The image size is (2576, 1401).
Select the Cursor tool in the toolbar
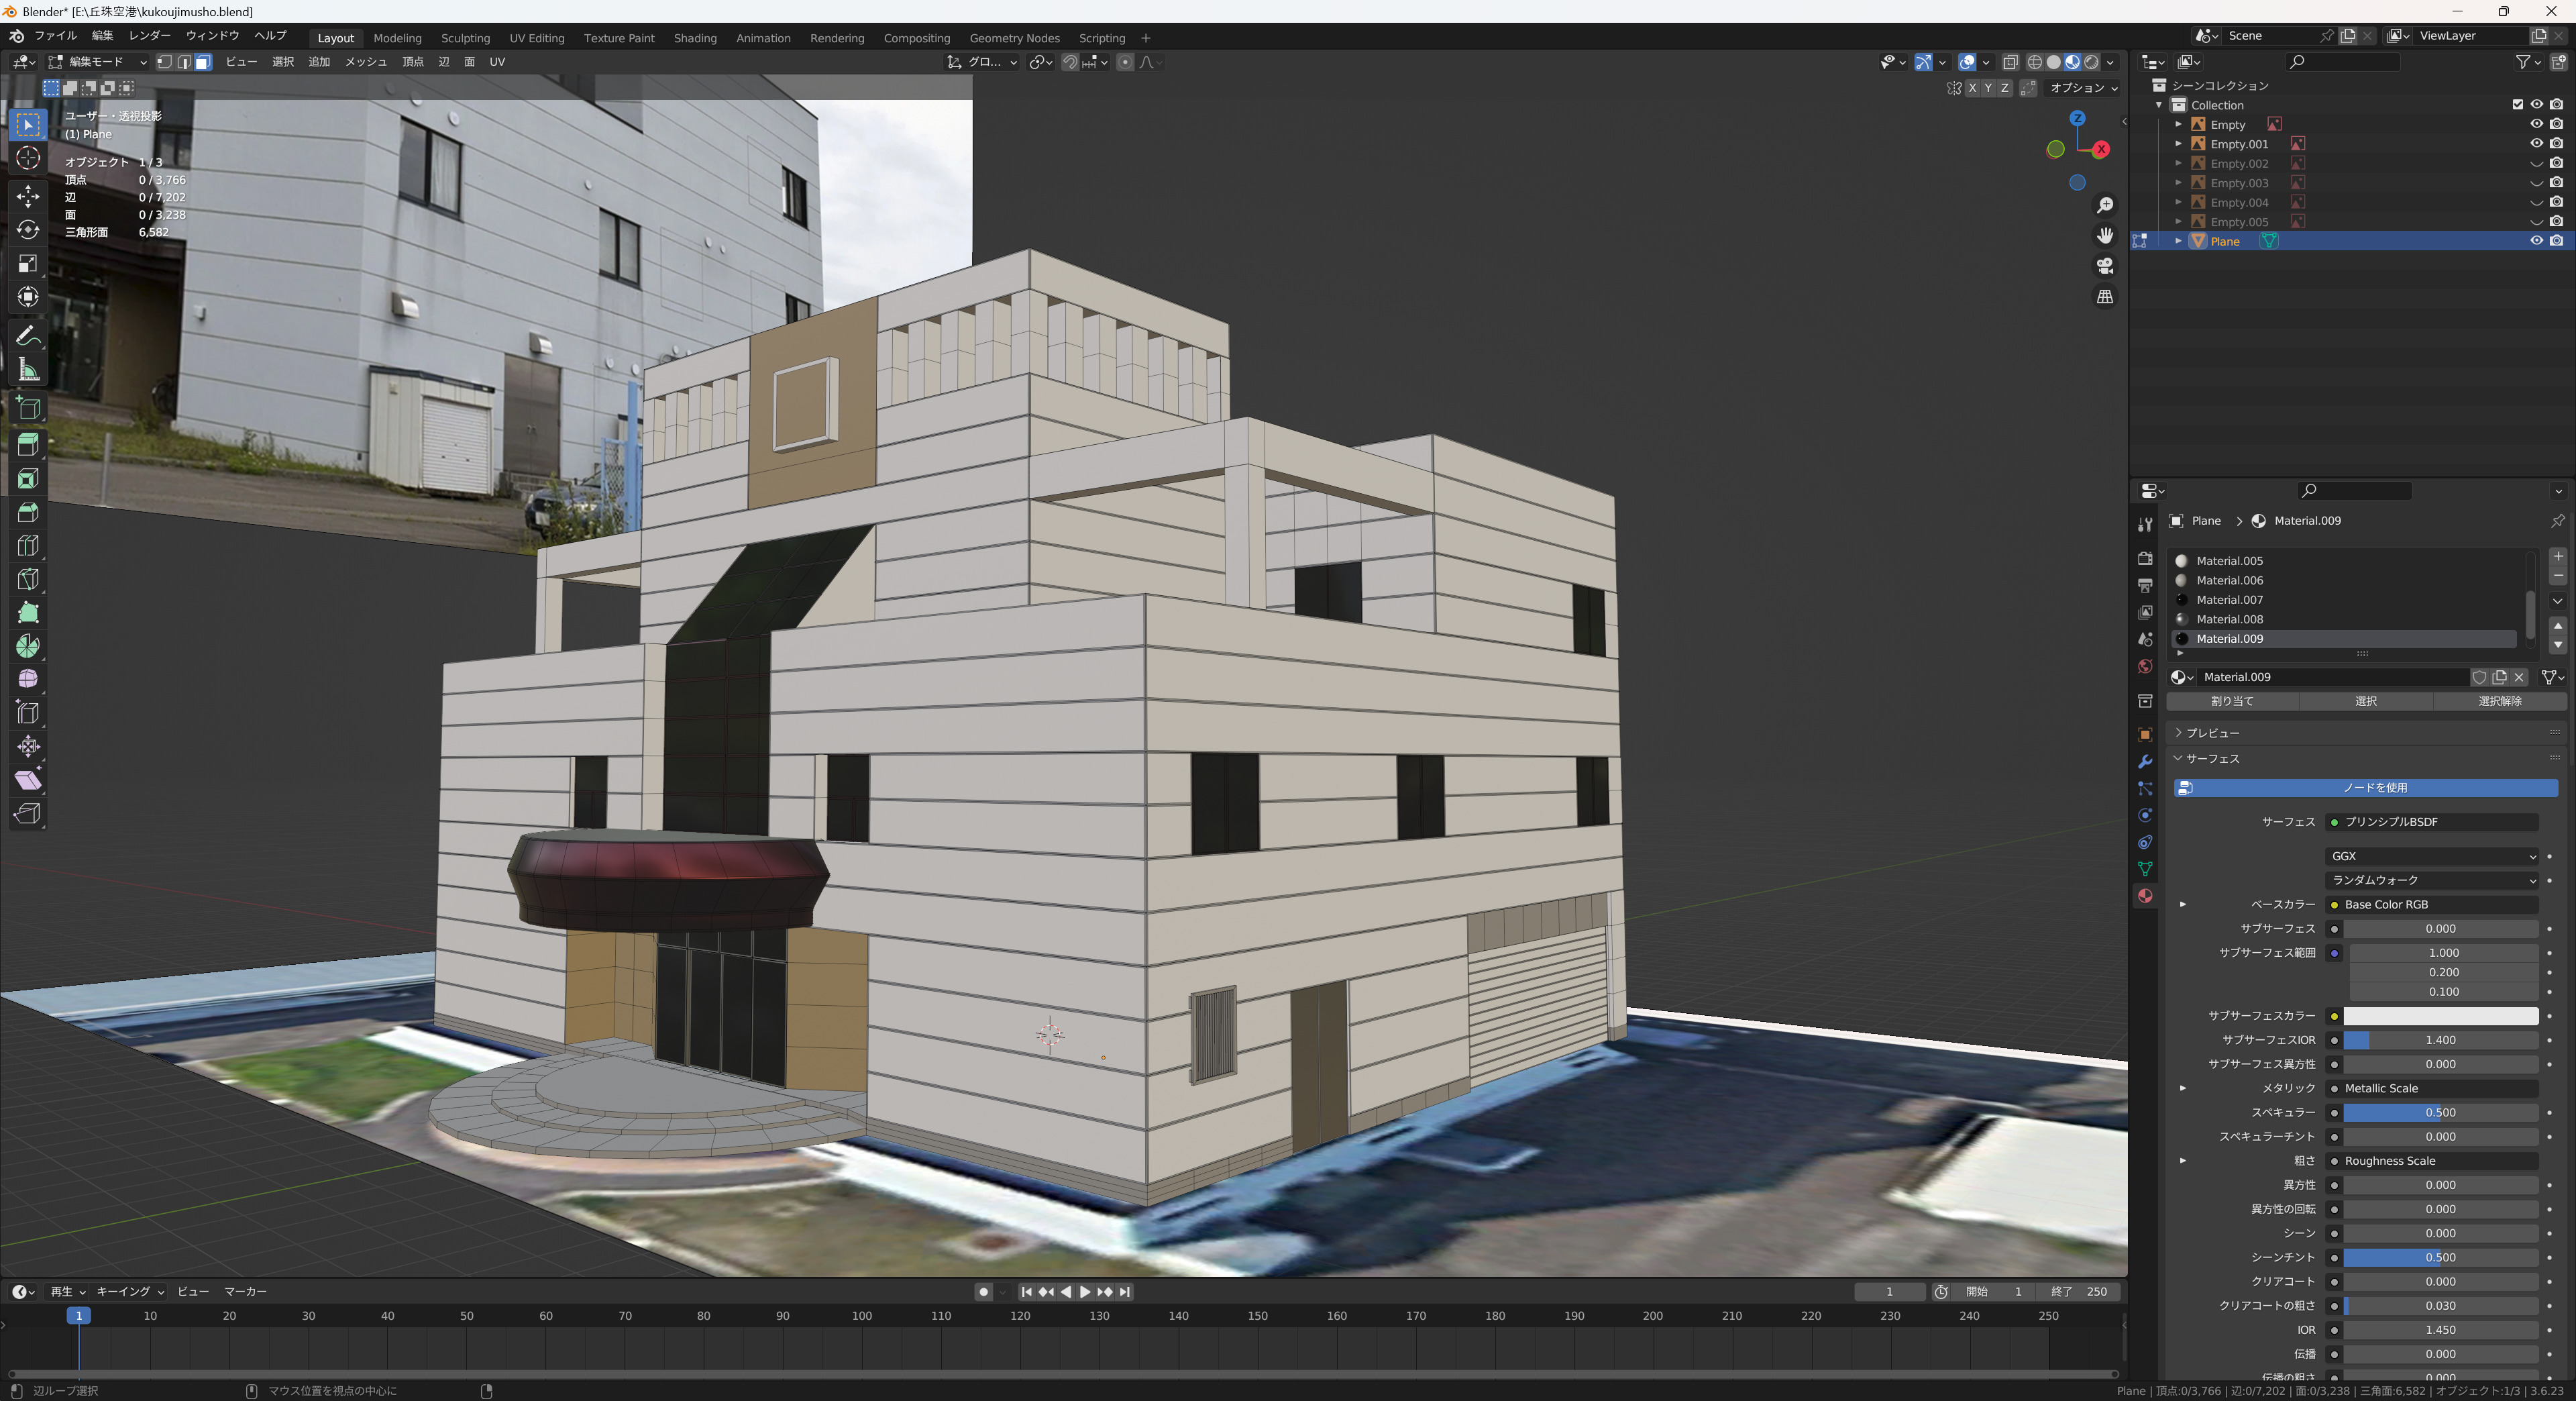point(28,158)
